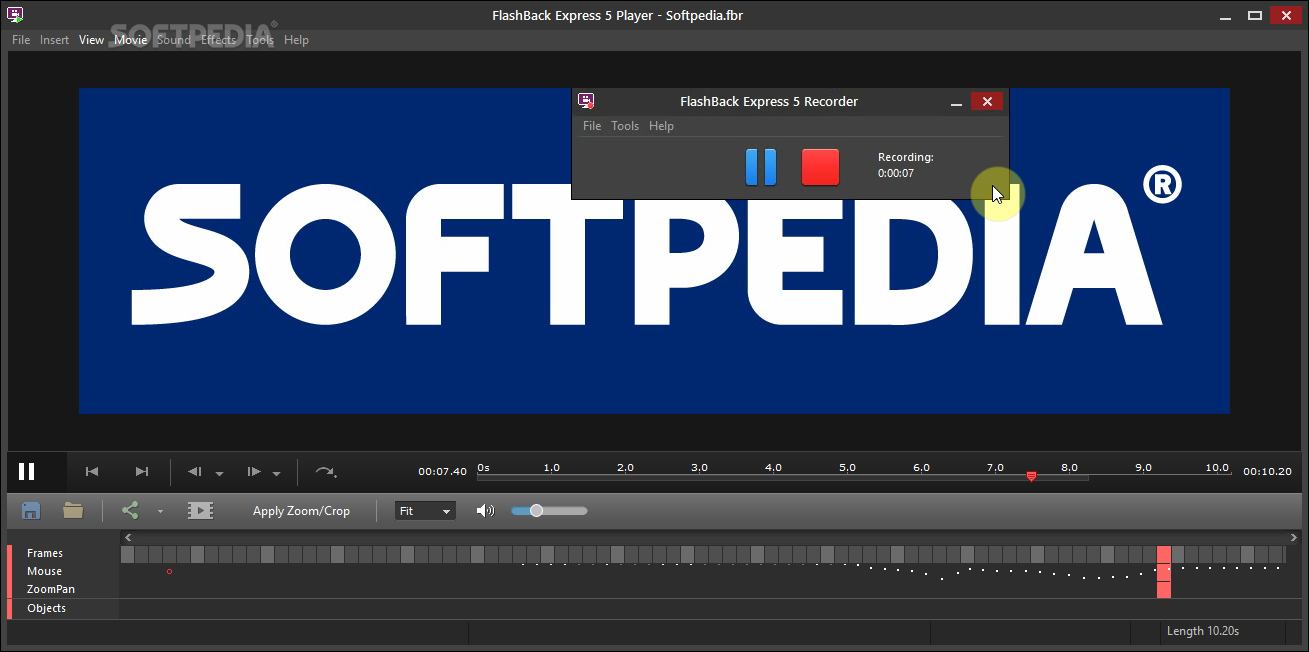The image size is (1309, 652).
Task: Open the View menu
Action: (92, 40)
